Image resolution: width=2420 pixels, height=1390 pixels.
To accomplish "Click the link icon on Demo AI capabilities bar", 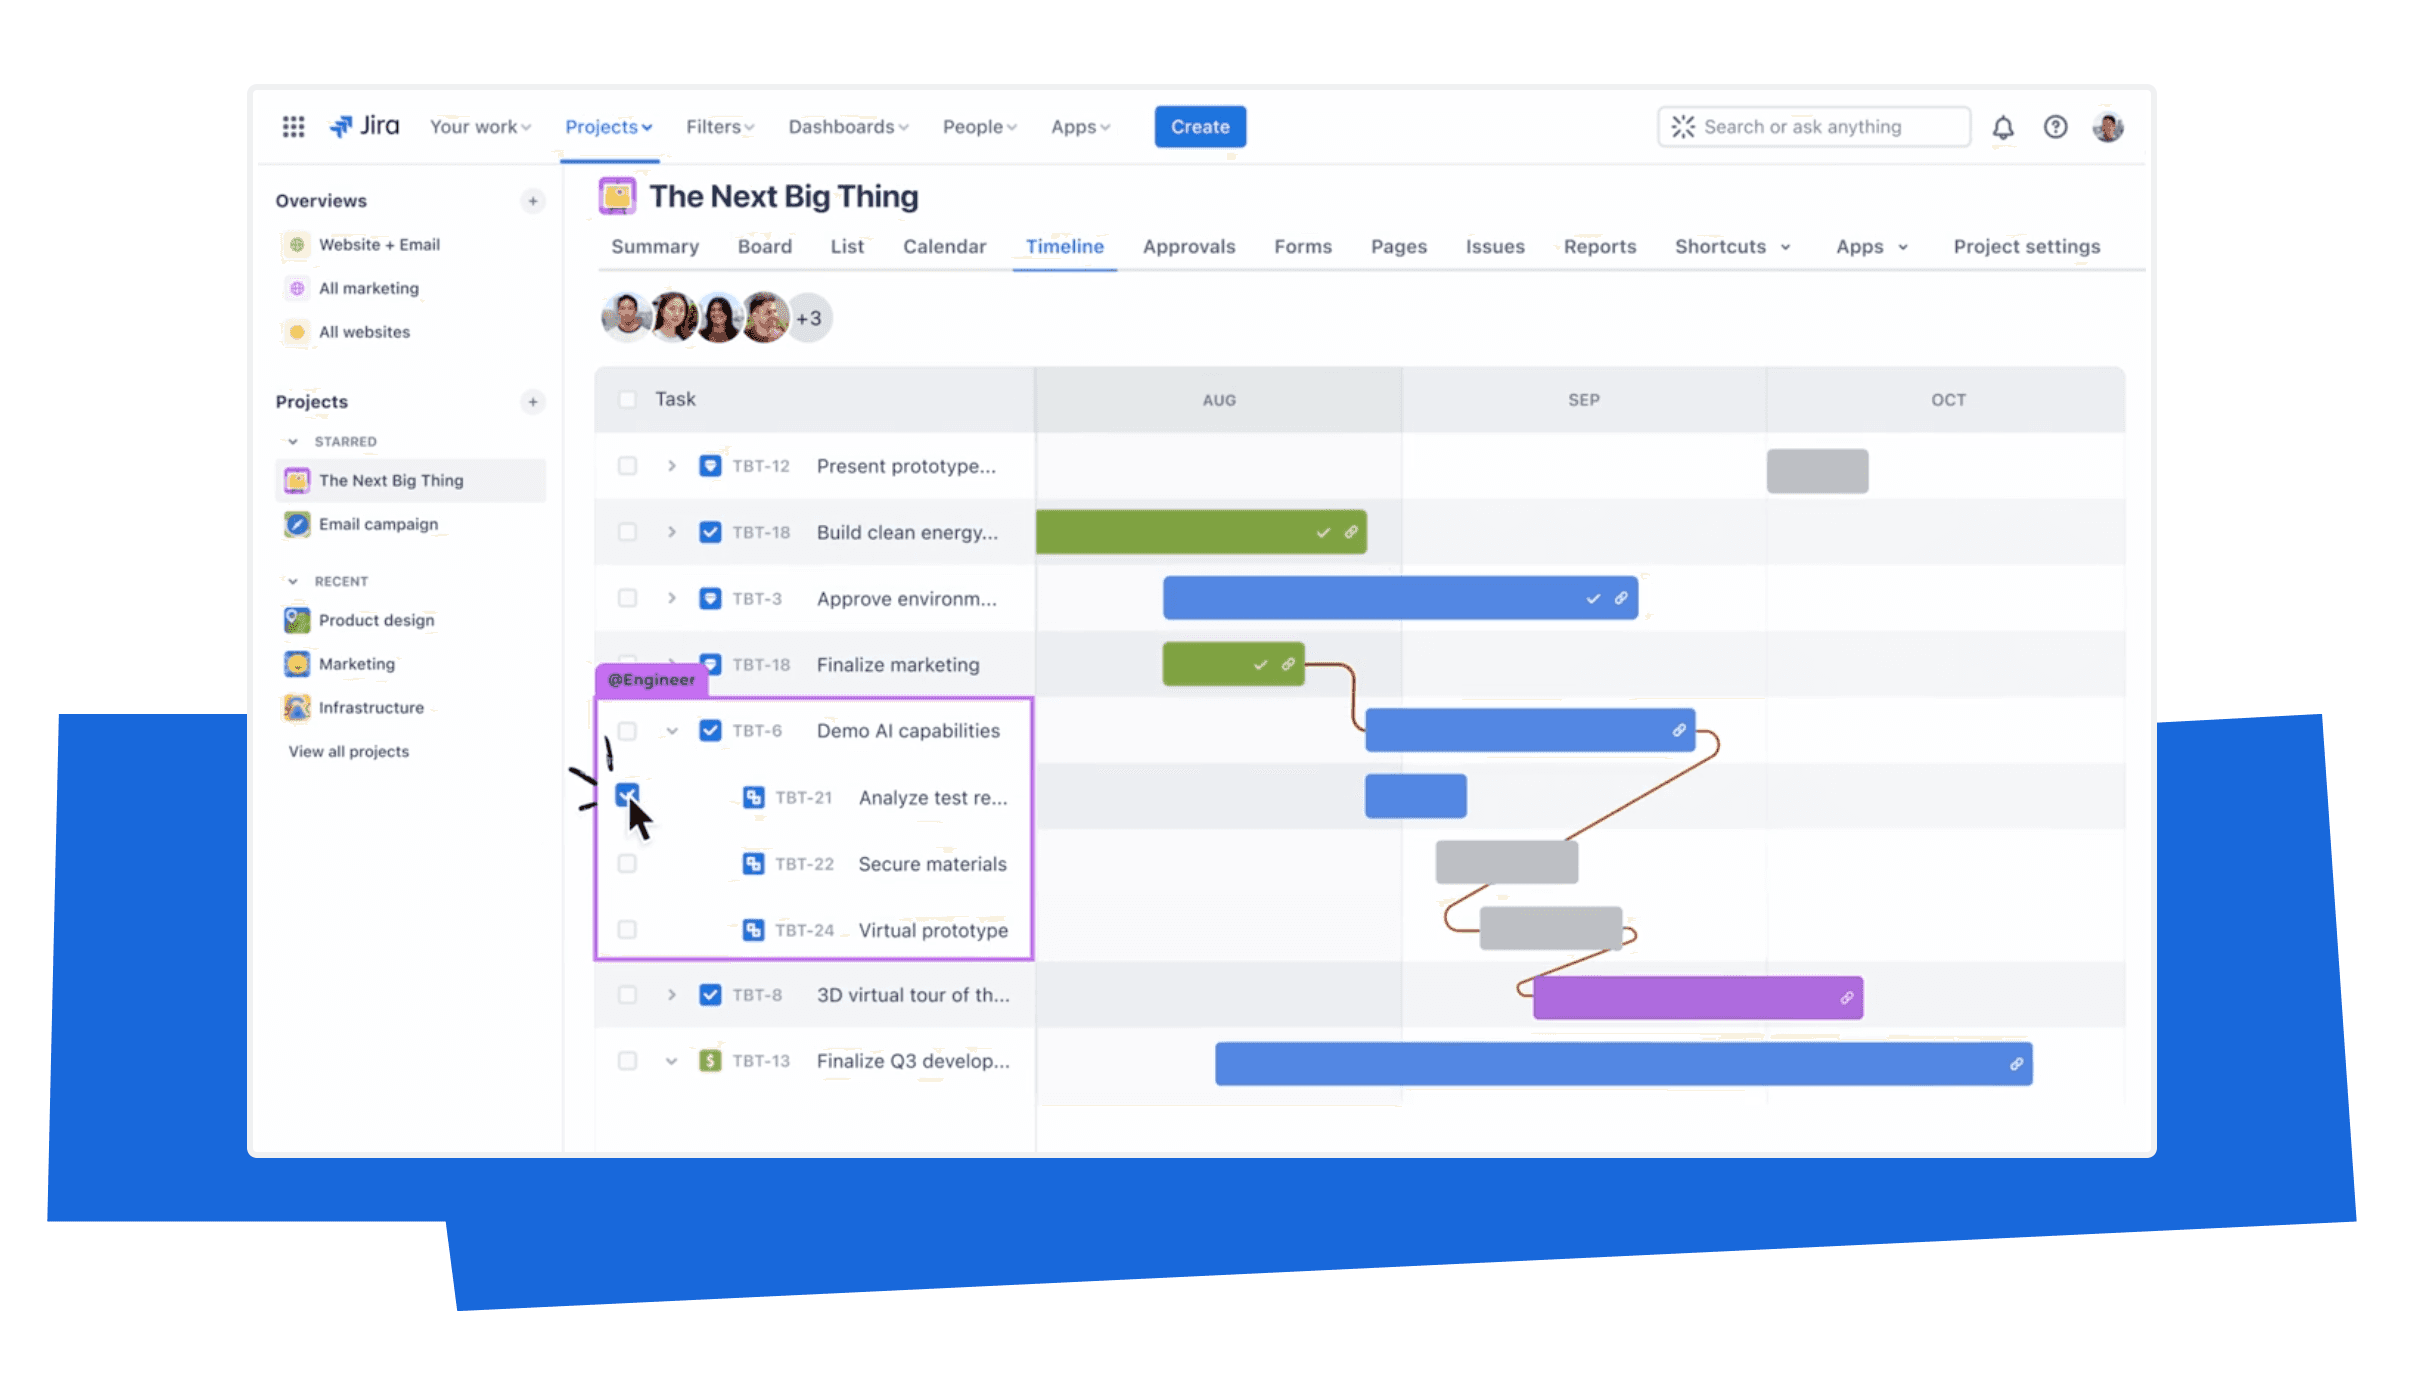I will point(1679,730).
